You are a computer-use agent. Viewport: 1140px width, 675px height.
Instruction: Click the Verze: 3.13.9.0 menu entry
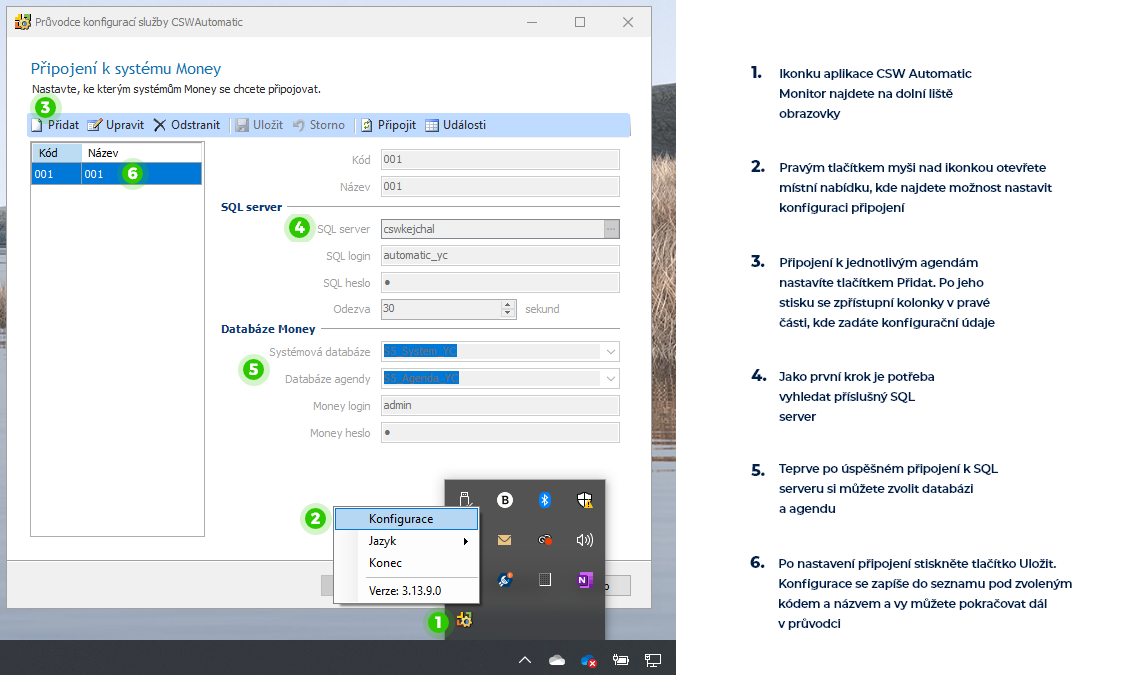406,591
